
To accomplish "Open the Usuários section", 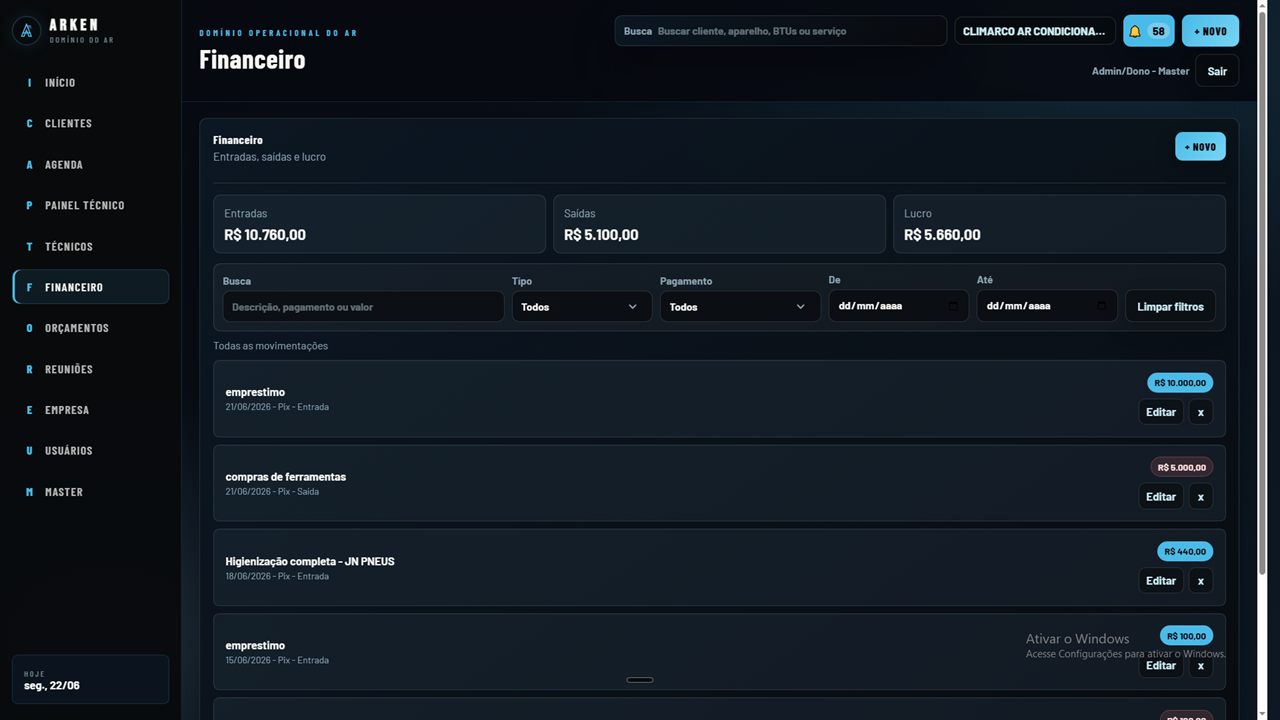I will click(90, 451).
